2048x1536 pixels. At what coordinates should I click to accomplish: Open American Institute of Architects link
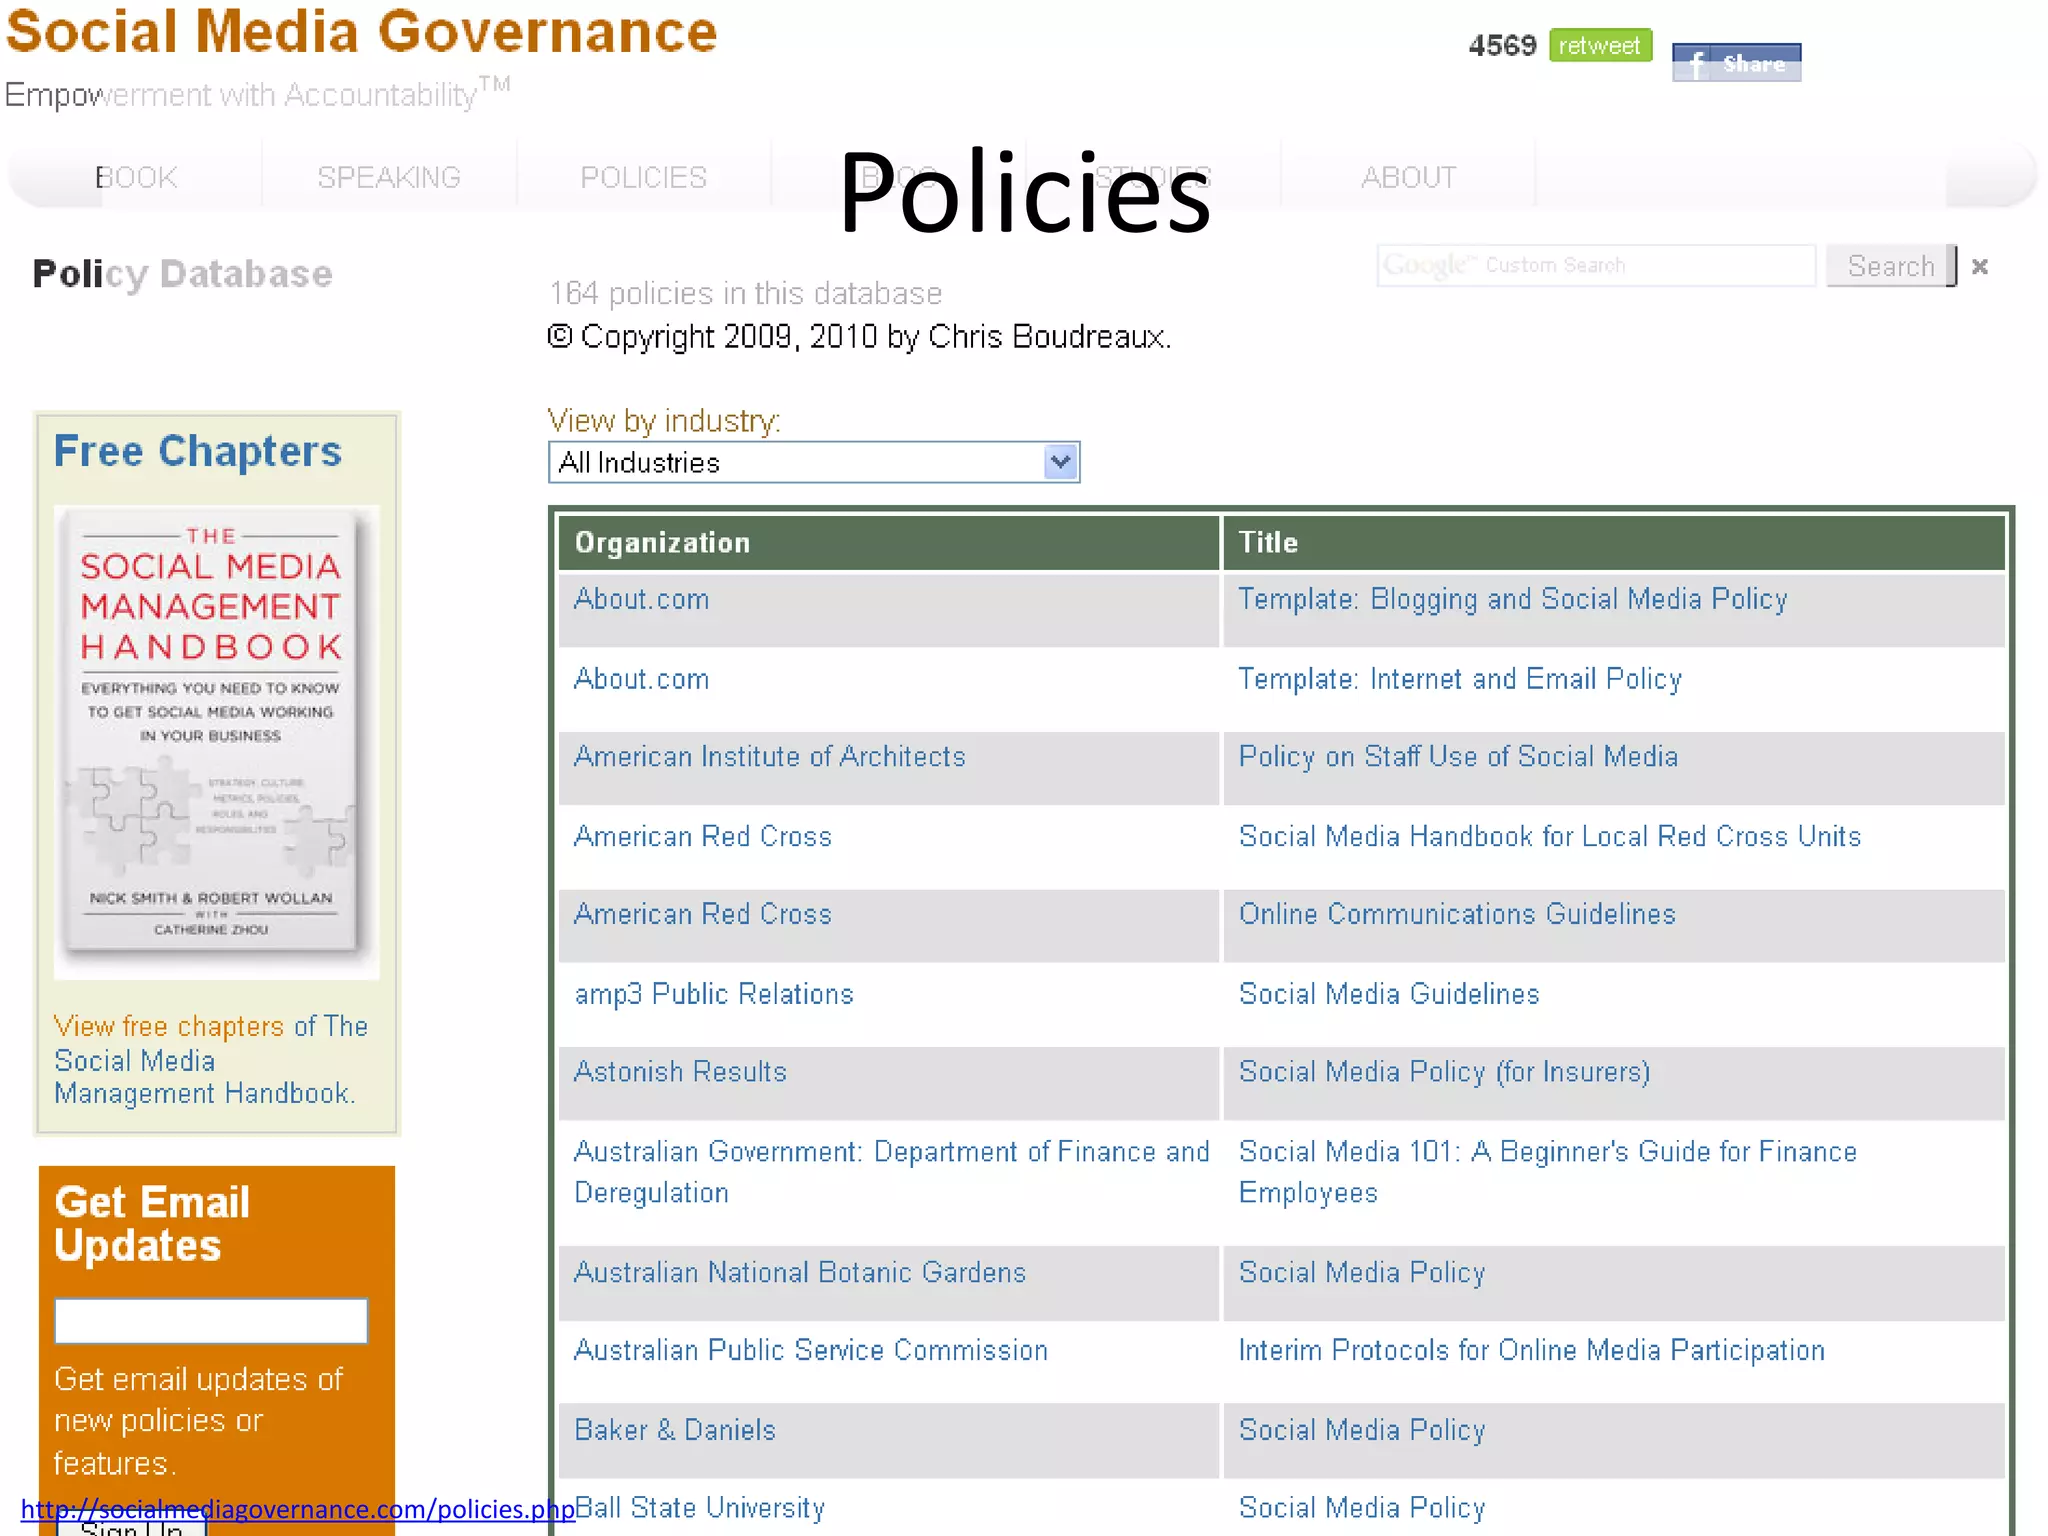point(770,757)
